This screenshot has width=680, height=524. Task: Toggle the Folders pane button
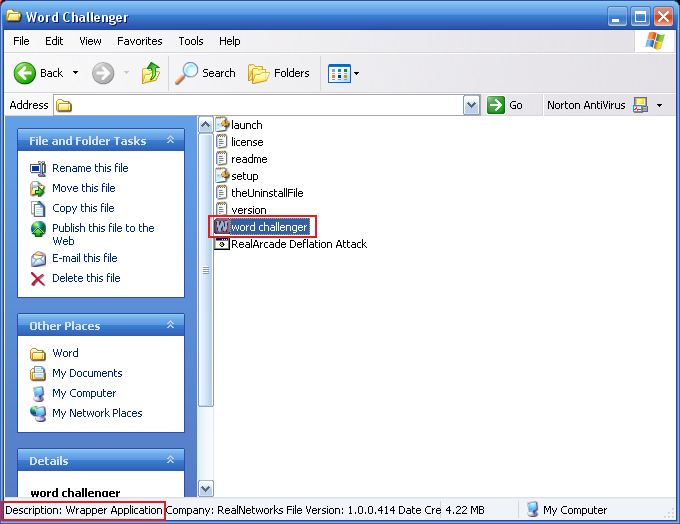coord(278,73)
